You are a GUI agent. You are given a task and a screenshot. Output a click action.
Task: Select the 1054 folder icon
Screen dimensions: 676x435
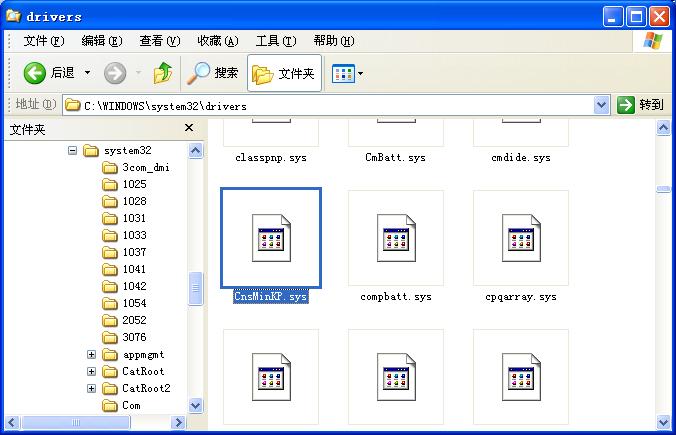(x=110, y=304)
